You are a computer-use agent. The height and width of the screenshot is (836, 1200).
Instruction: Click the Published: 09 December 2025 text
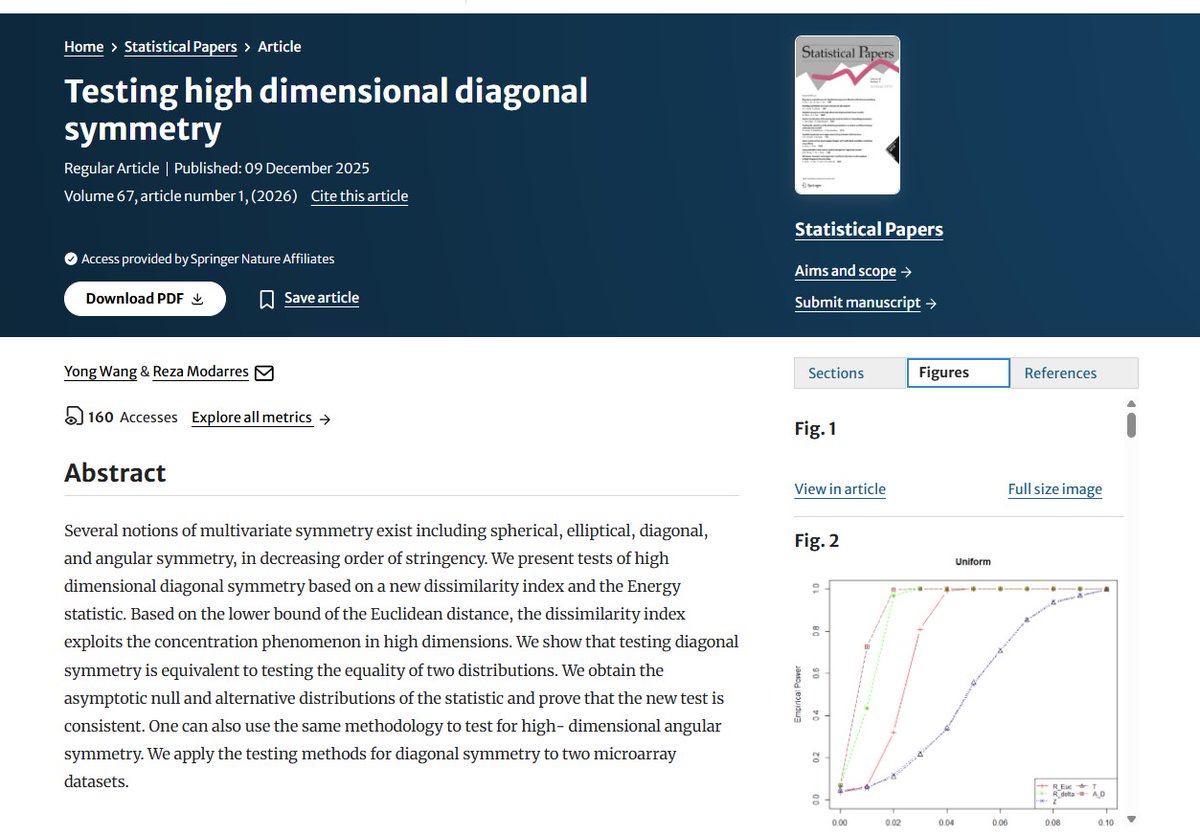(x=272, y=168)
